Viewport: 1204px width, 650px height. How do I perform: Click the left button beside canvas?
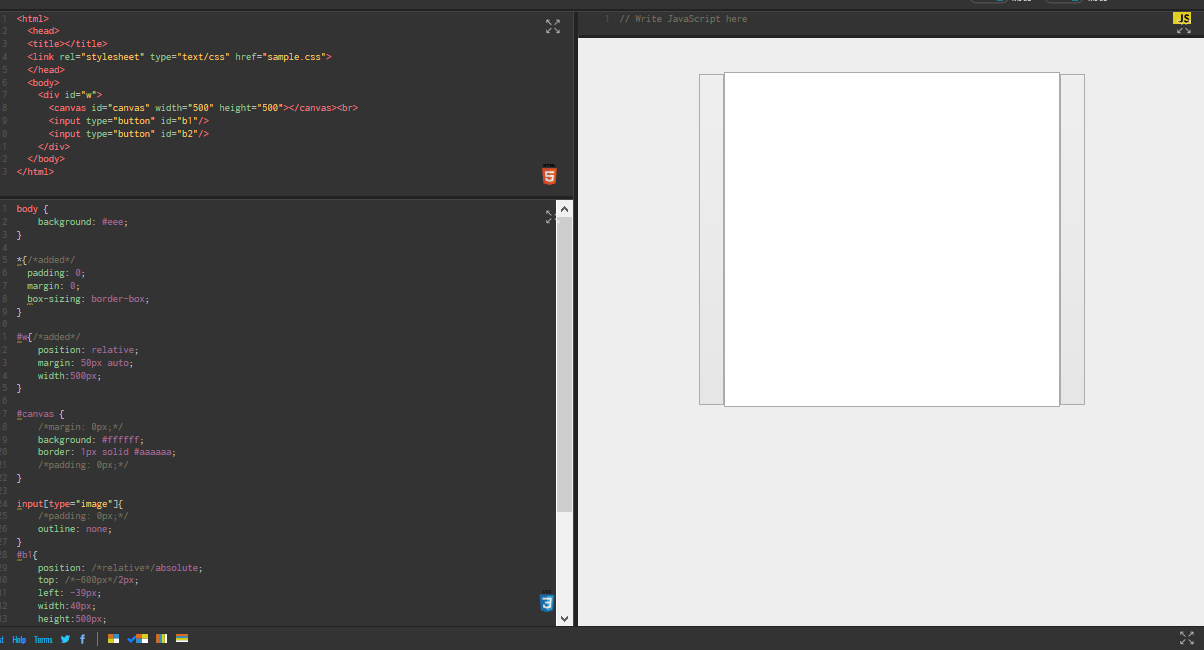click(711, 239)
